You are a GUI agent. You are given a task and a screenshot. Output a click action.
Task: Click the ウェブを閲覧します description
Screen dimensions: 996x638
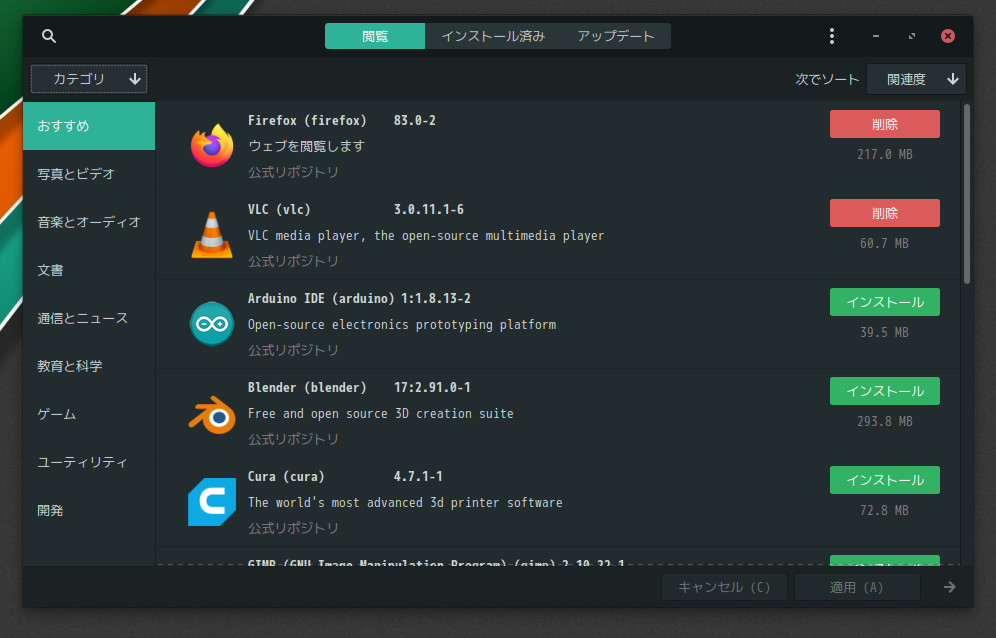(x=307, y=146)
